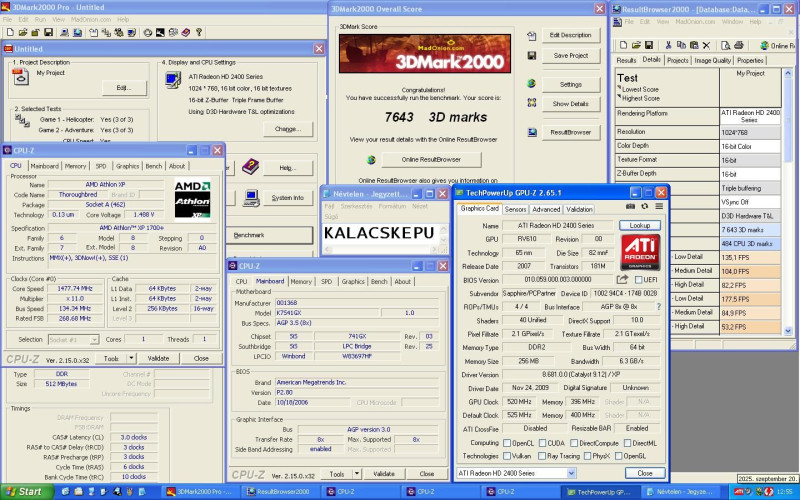Click the ATI Radeon logo in GPU-Z
Screen dimensions: 800x500
click(640, 253)
